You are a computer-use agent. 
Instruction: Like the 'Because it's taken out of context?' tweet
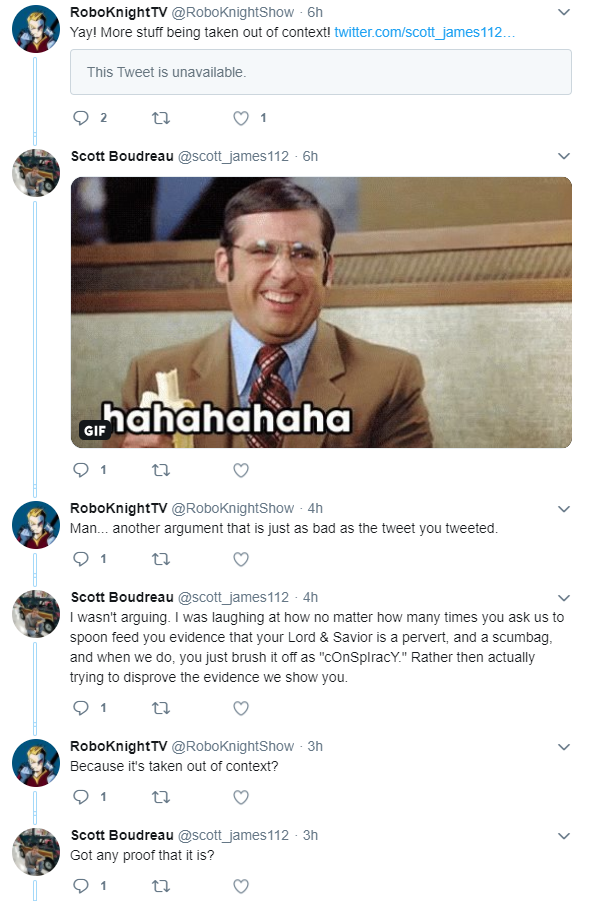point(241,797)
